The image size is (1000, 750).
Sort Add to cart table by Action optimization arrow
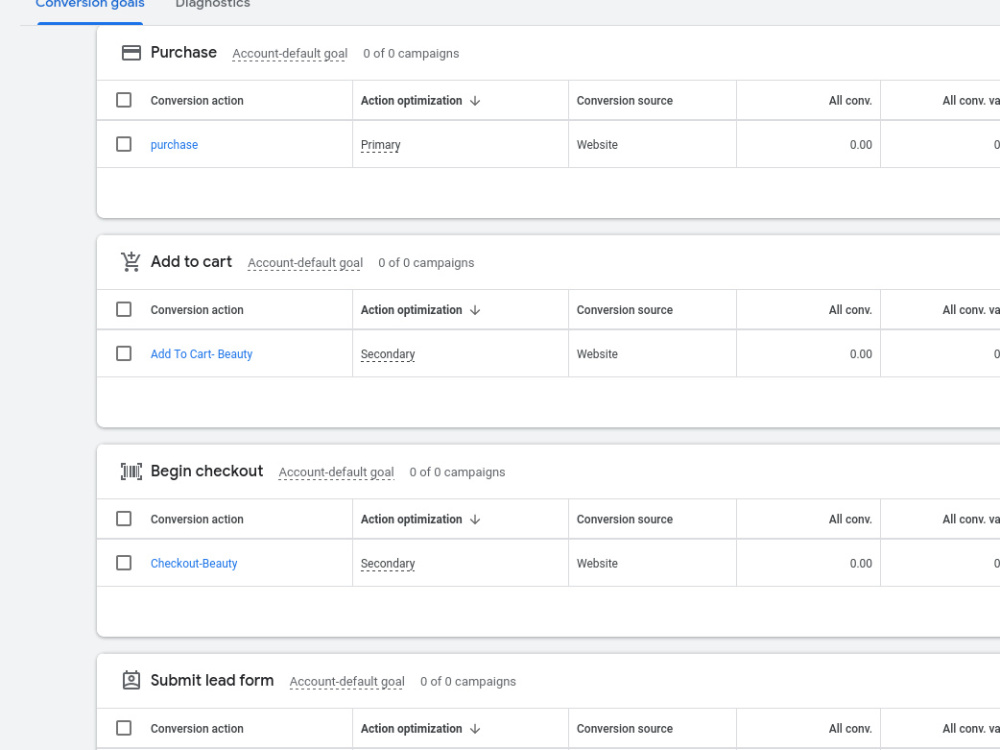(x=475, y=310)
